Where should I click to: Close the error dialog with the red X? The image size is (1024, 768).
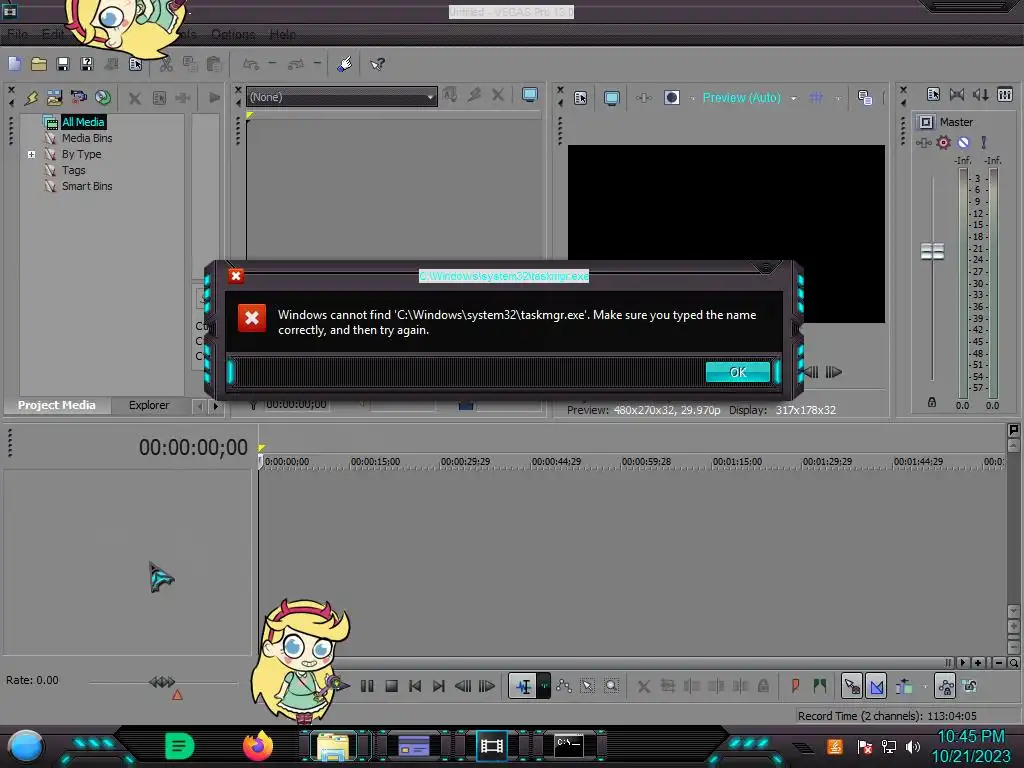tap(236, 276)
